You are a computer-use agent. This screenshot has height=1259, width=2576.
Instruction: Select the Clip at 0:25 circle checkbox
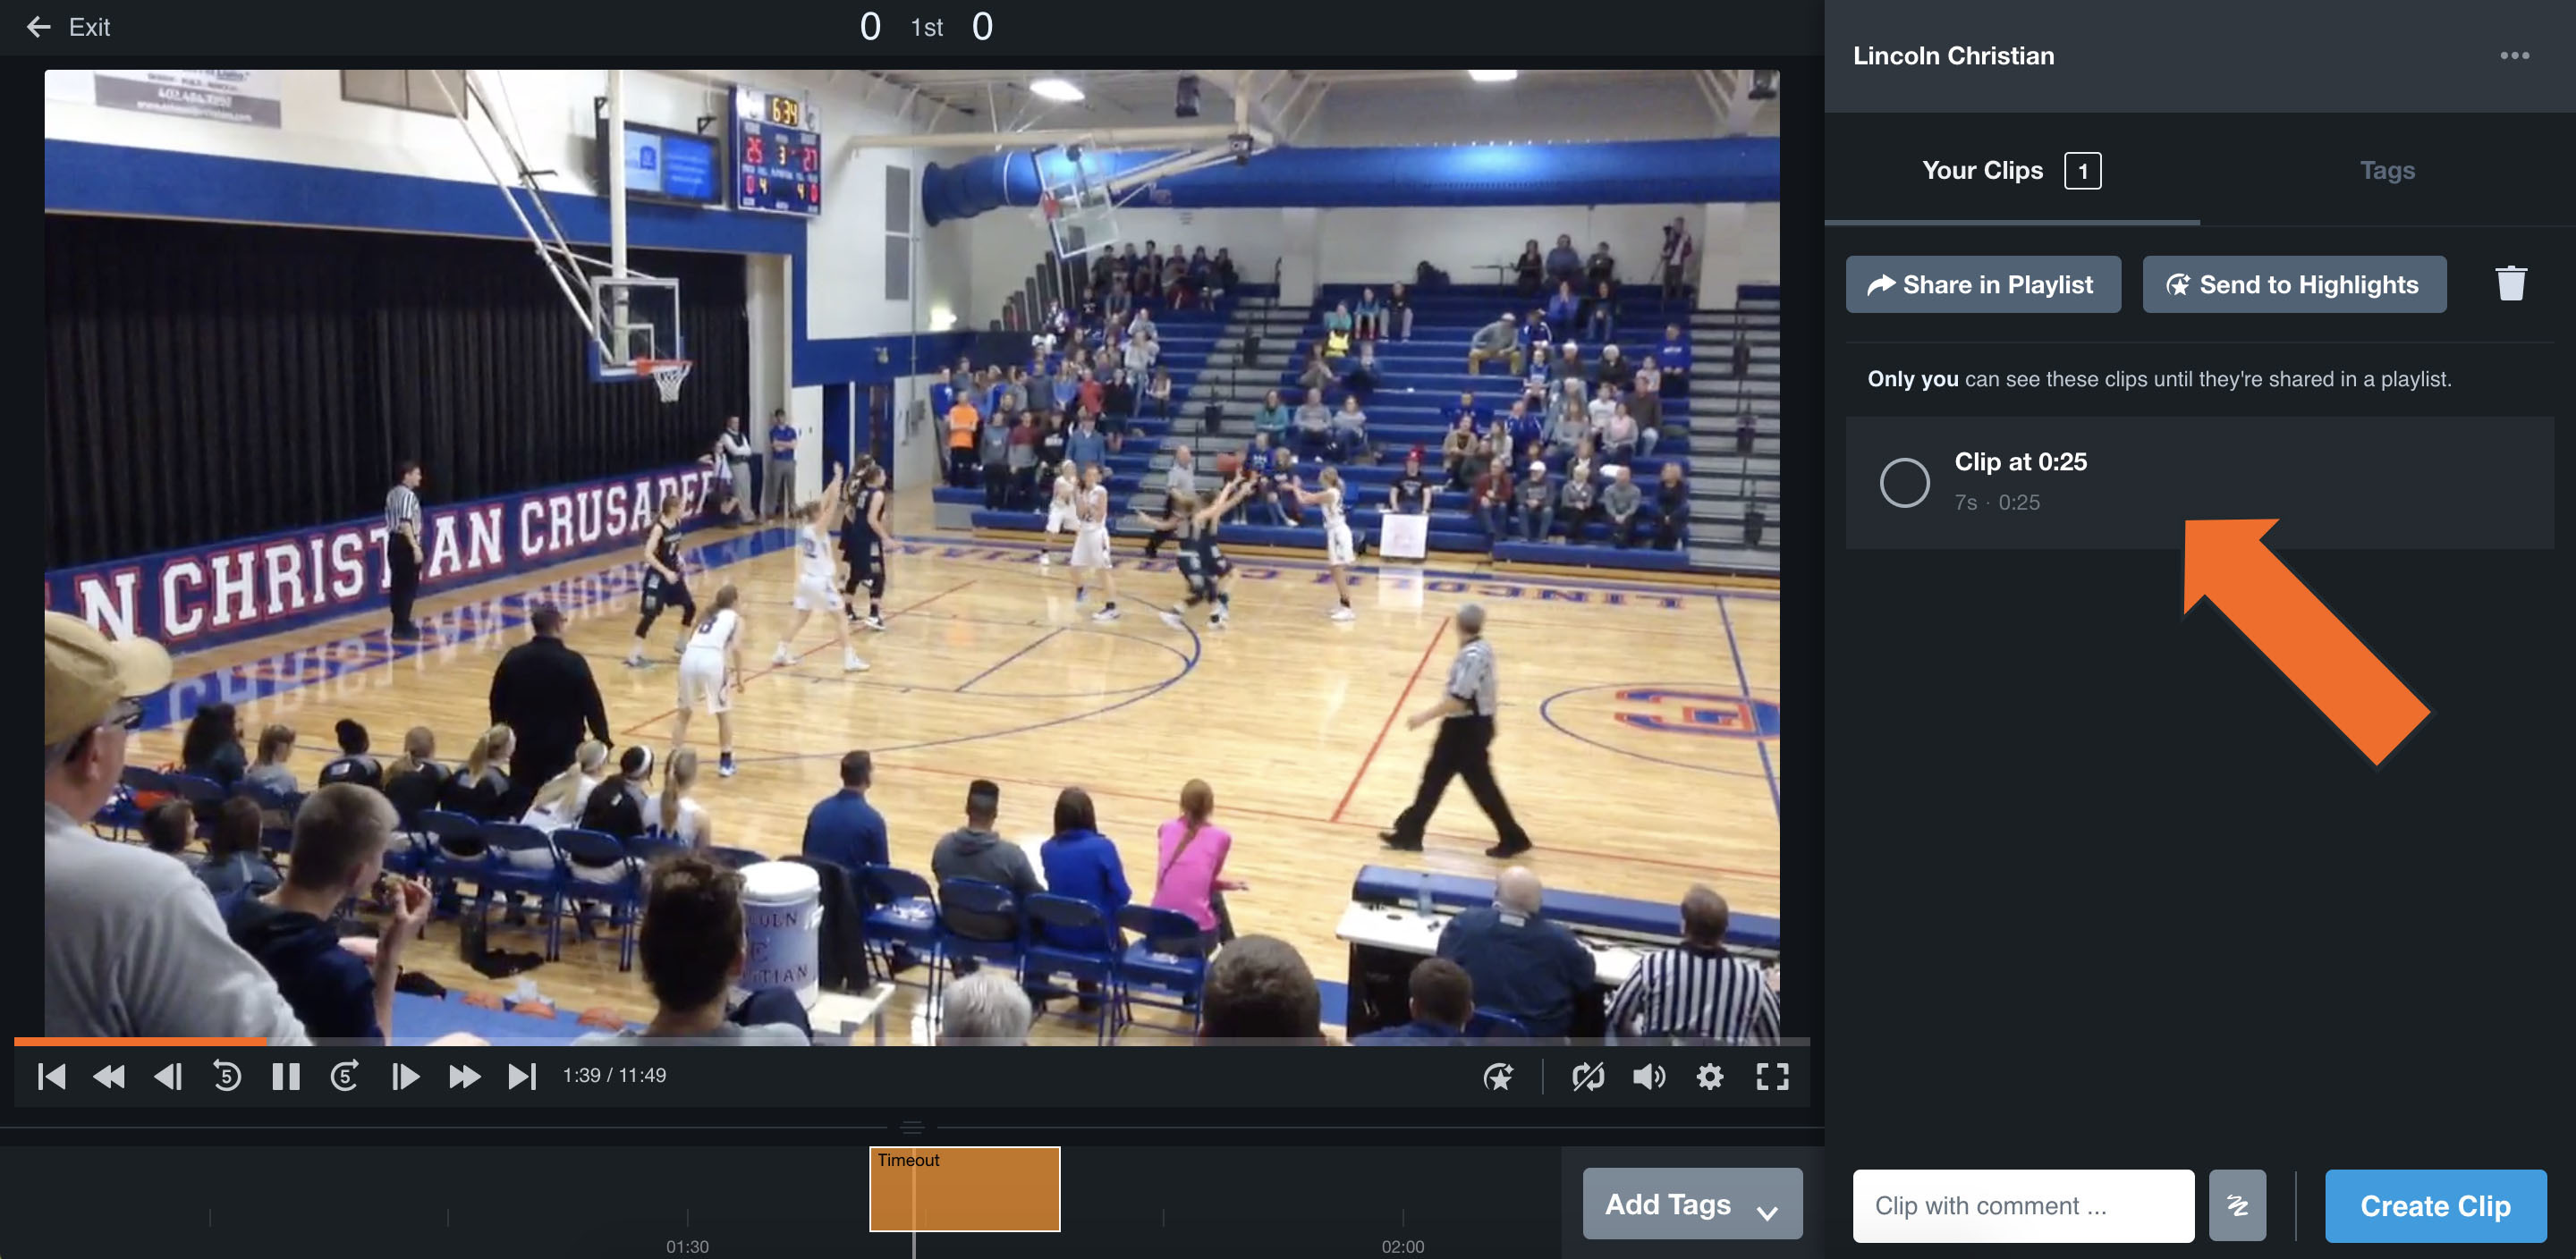click(1904, 482)
